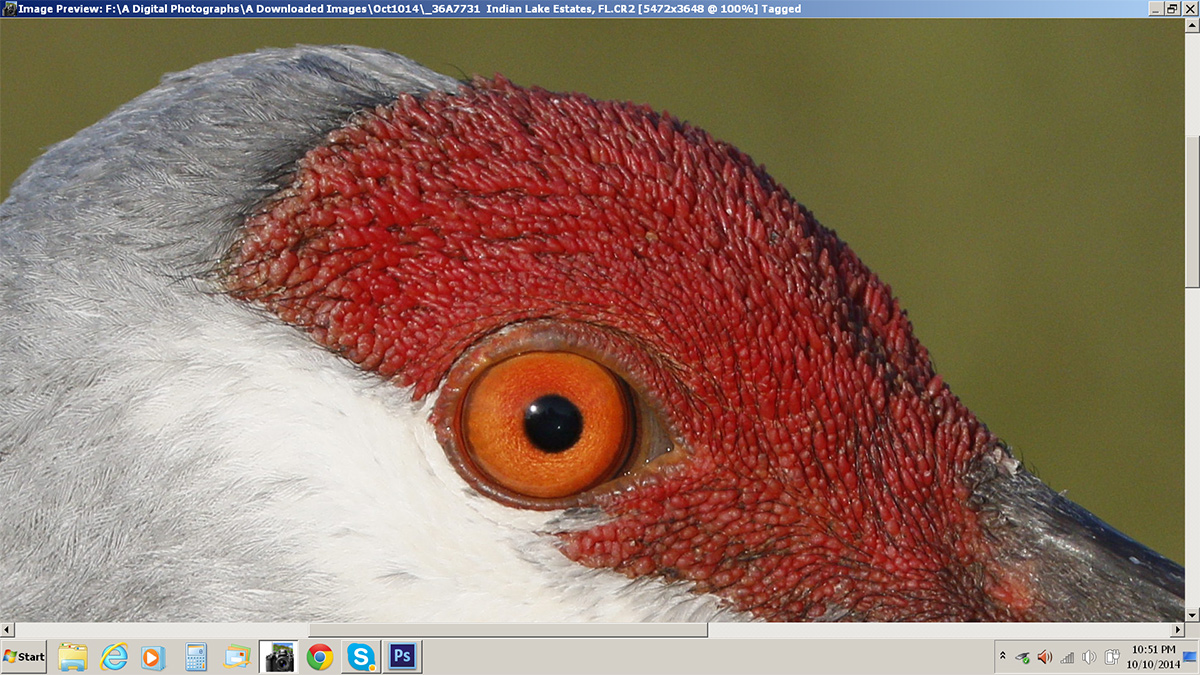Click the up arrow of the vertical scrollbar
The width and height of the screenshot is (1200, 675).
coord(1192,24)
